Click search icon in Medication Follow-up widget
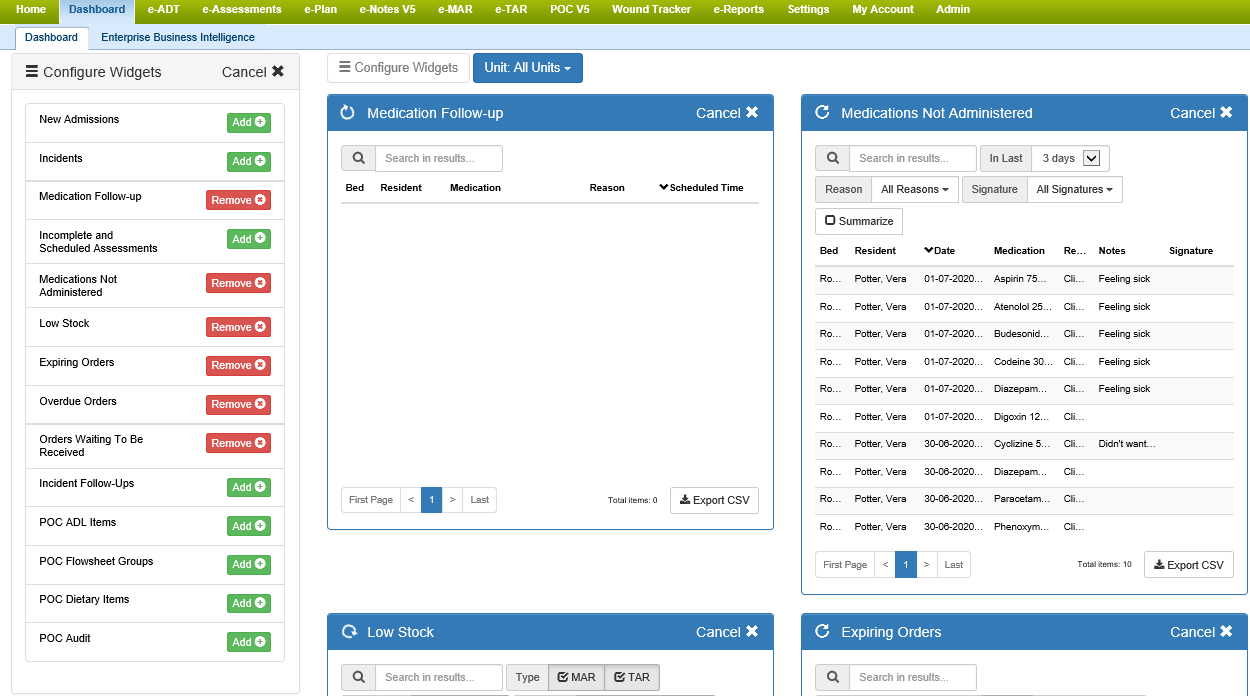Image resolution: width=1250 pixels, height=696 pixels. tap(358, 158)
